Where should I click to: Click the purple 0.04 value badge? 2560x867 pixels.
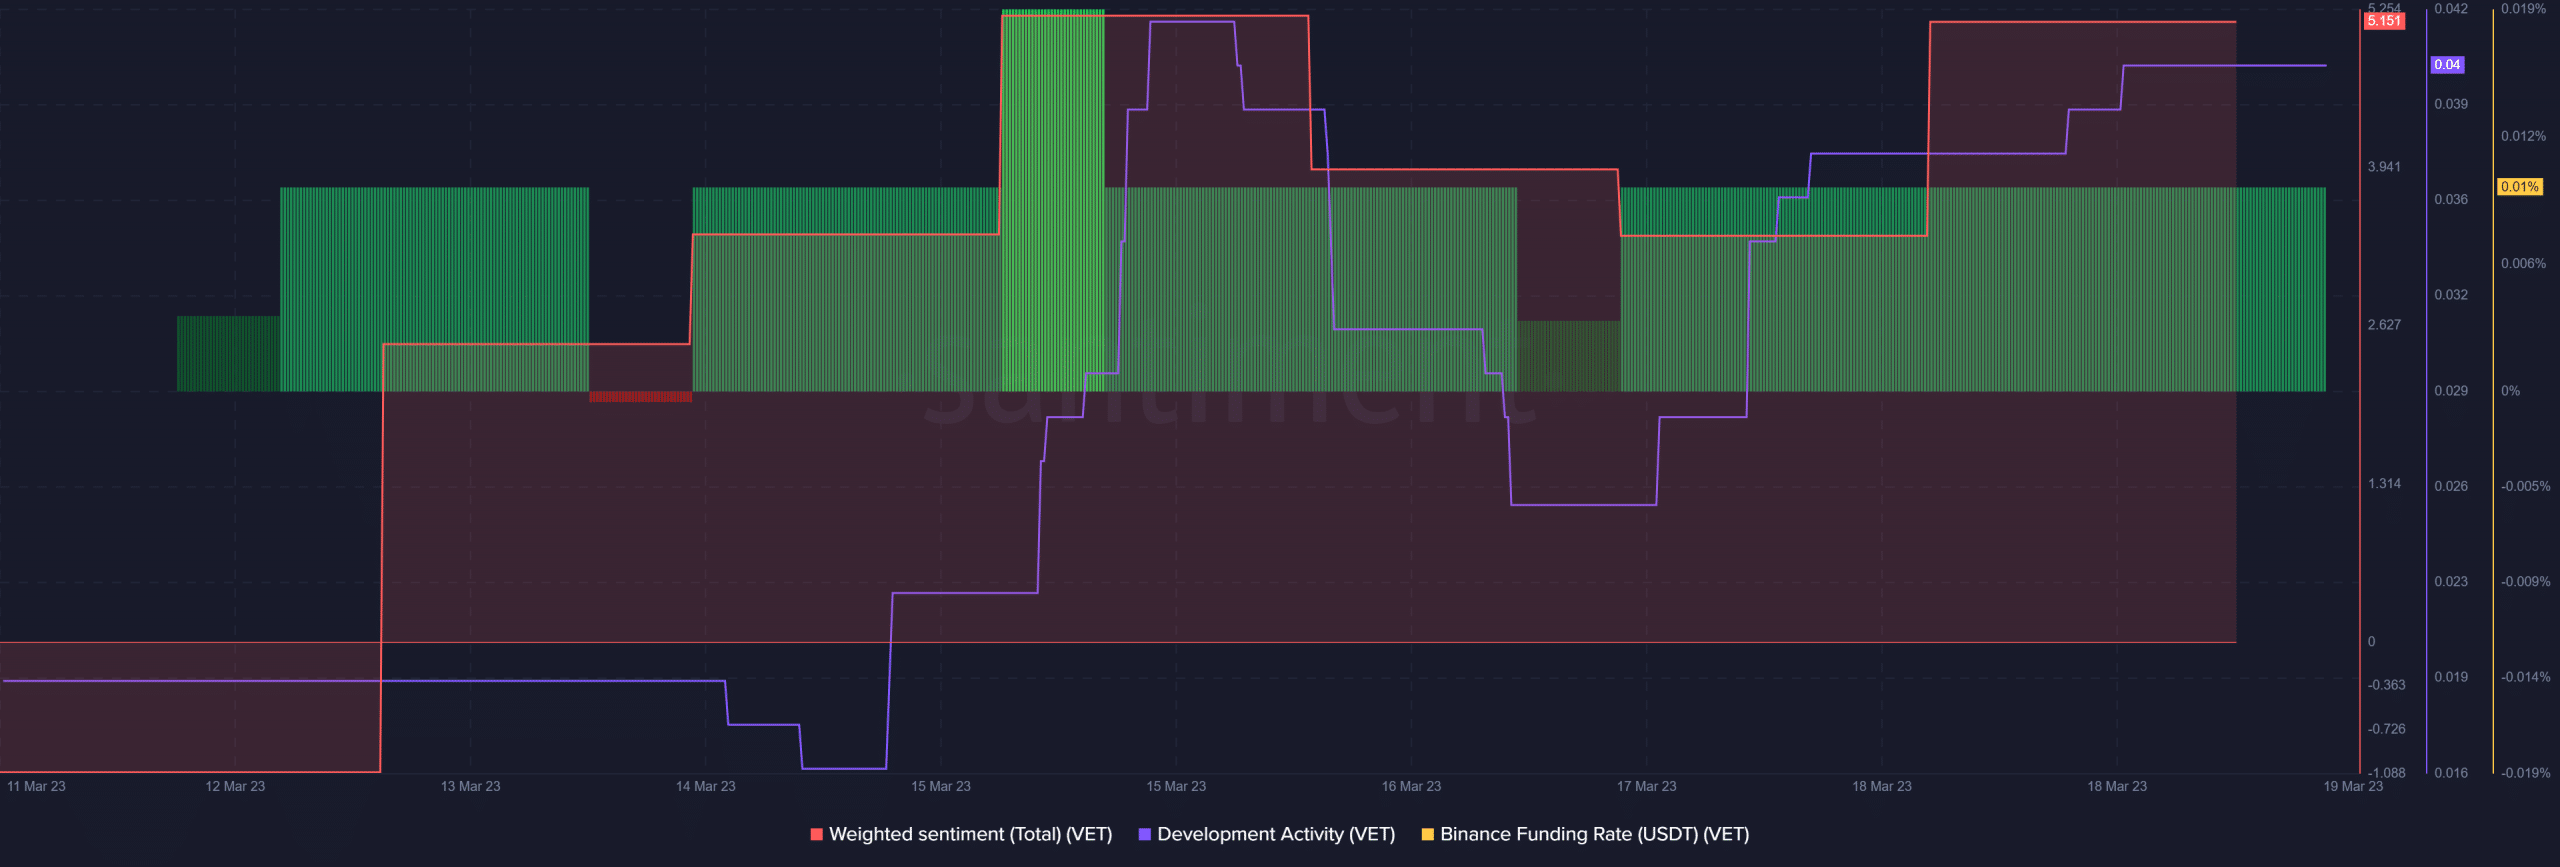(x=2447, y=65)
